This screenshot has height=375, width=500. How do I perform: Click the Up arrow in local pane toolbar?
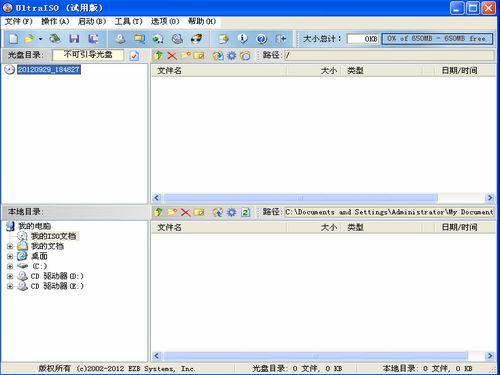[158, 212]
